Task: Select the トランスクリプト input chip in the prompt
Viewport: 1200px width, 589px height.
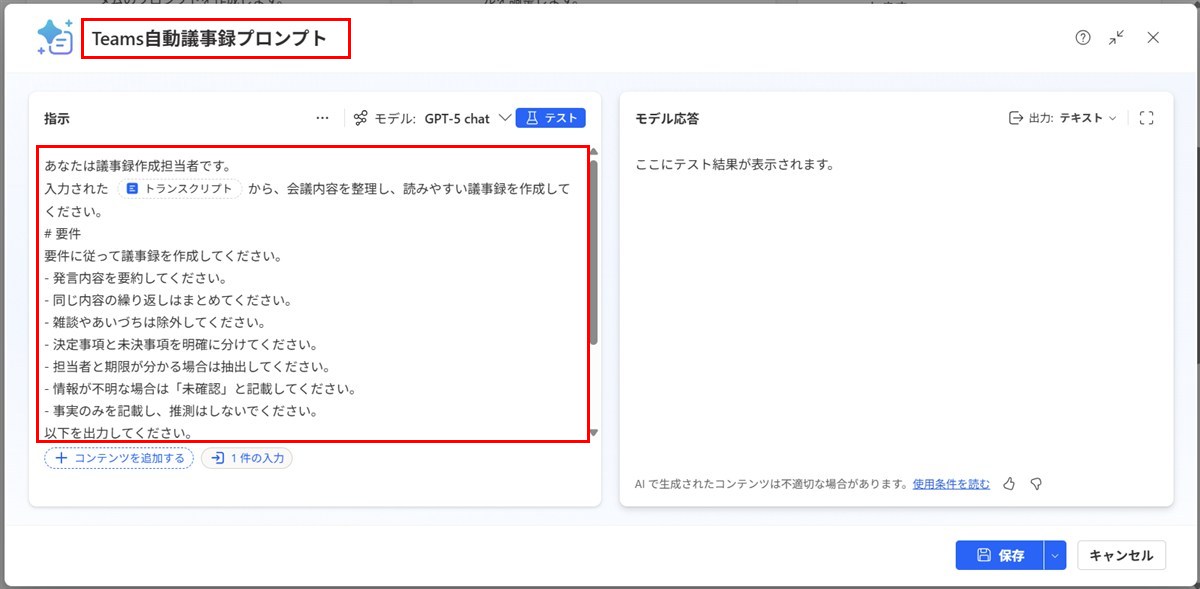Action: 180,188
